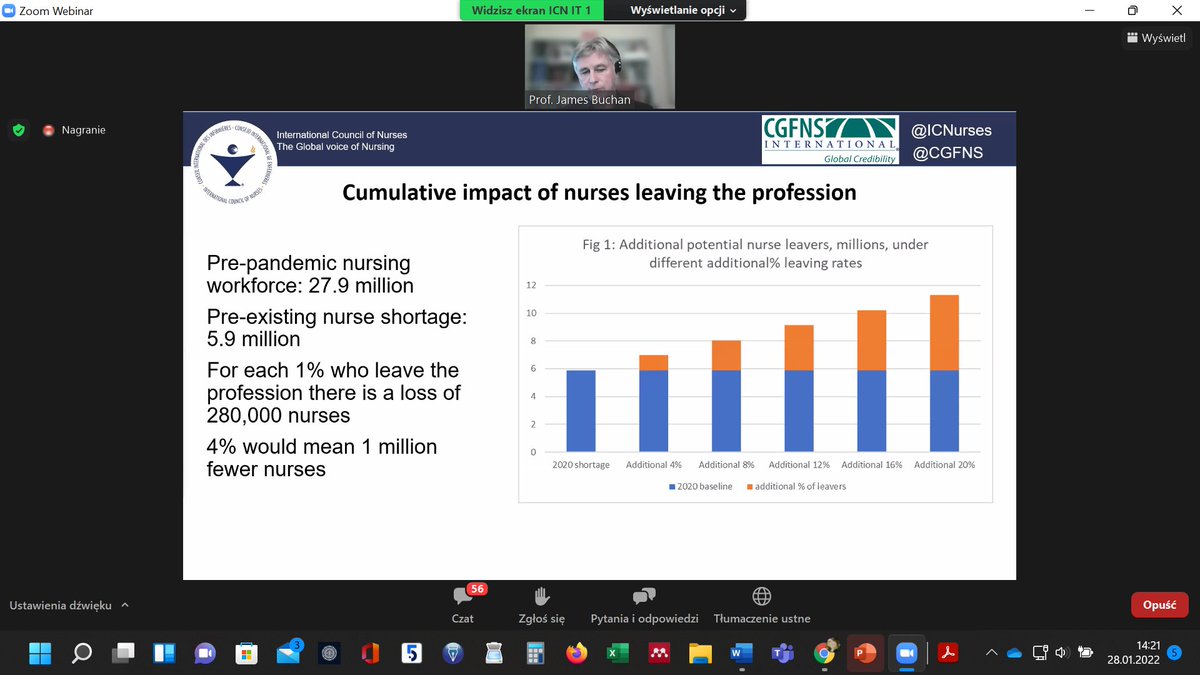This screenshot has height=675, width=1200.
Task: Click the CGFNS International logo
Action: click(830, 140)
